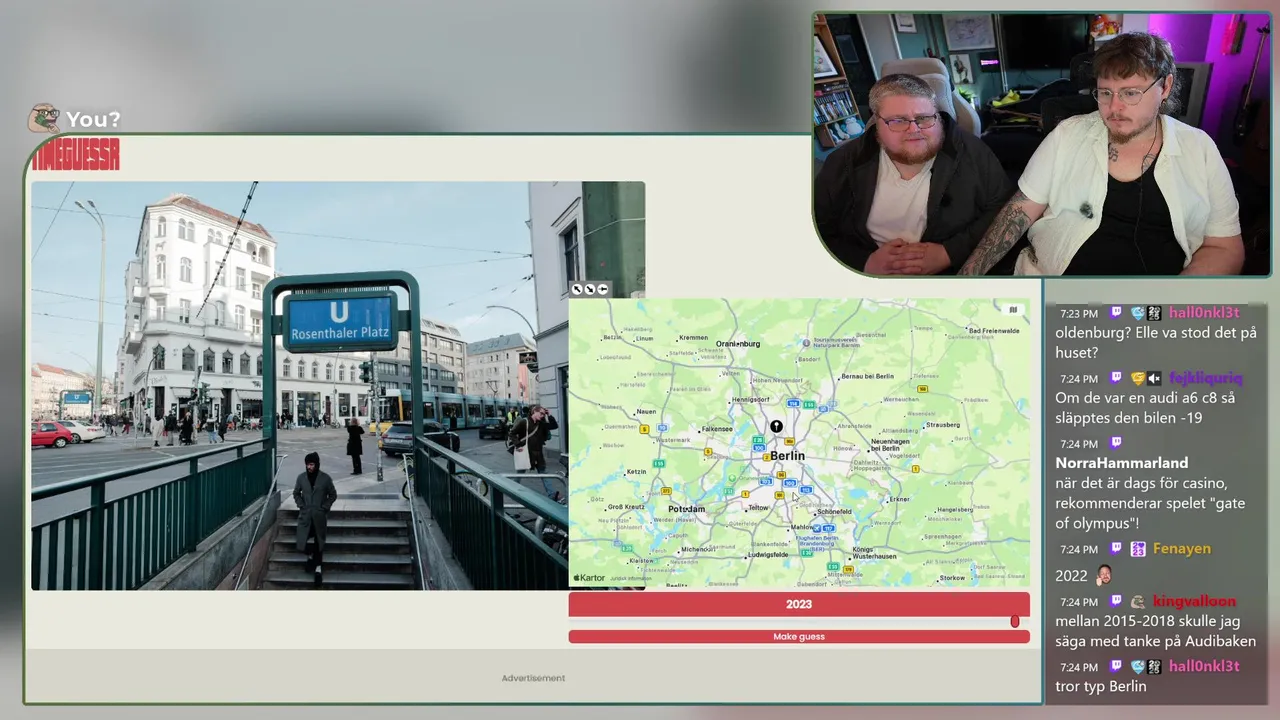1280x720 pixels.
Task: Click the You? player name text
Action: coord(93,120)
